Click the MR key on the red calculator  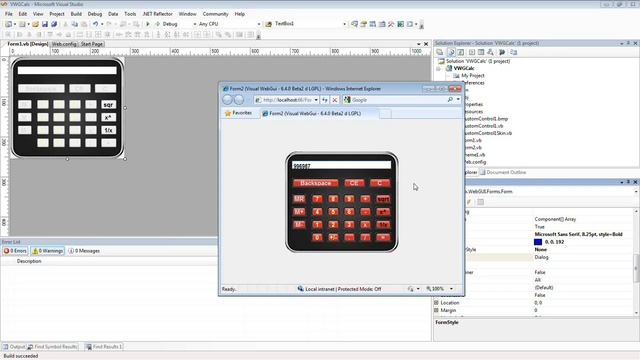click(299, 199)
